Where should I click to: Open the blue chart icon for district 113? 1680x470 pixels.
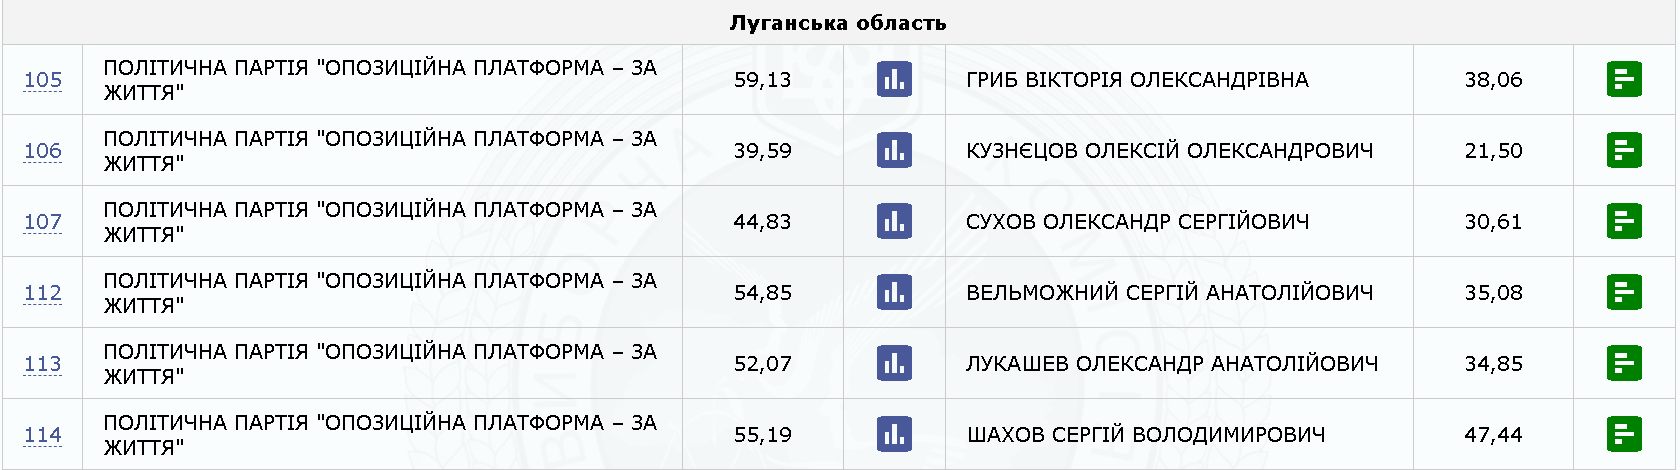click(894, 363)
